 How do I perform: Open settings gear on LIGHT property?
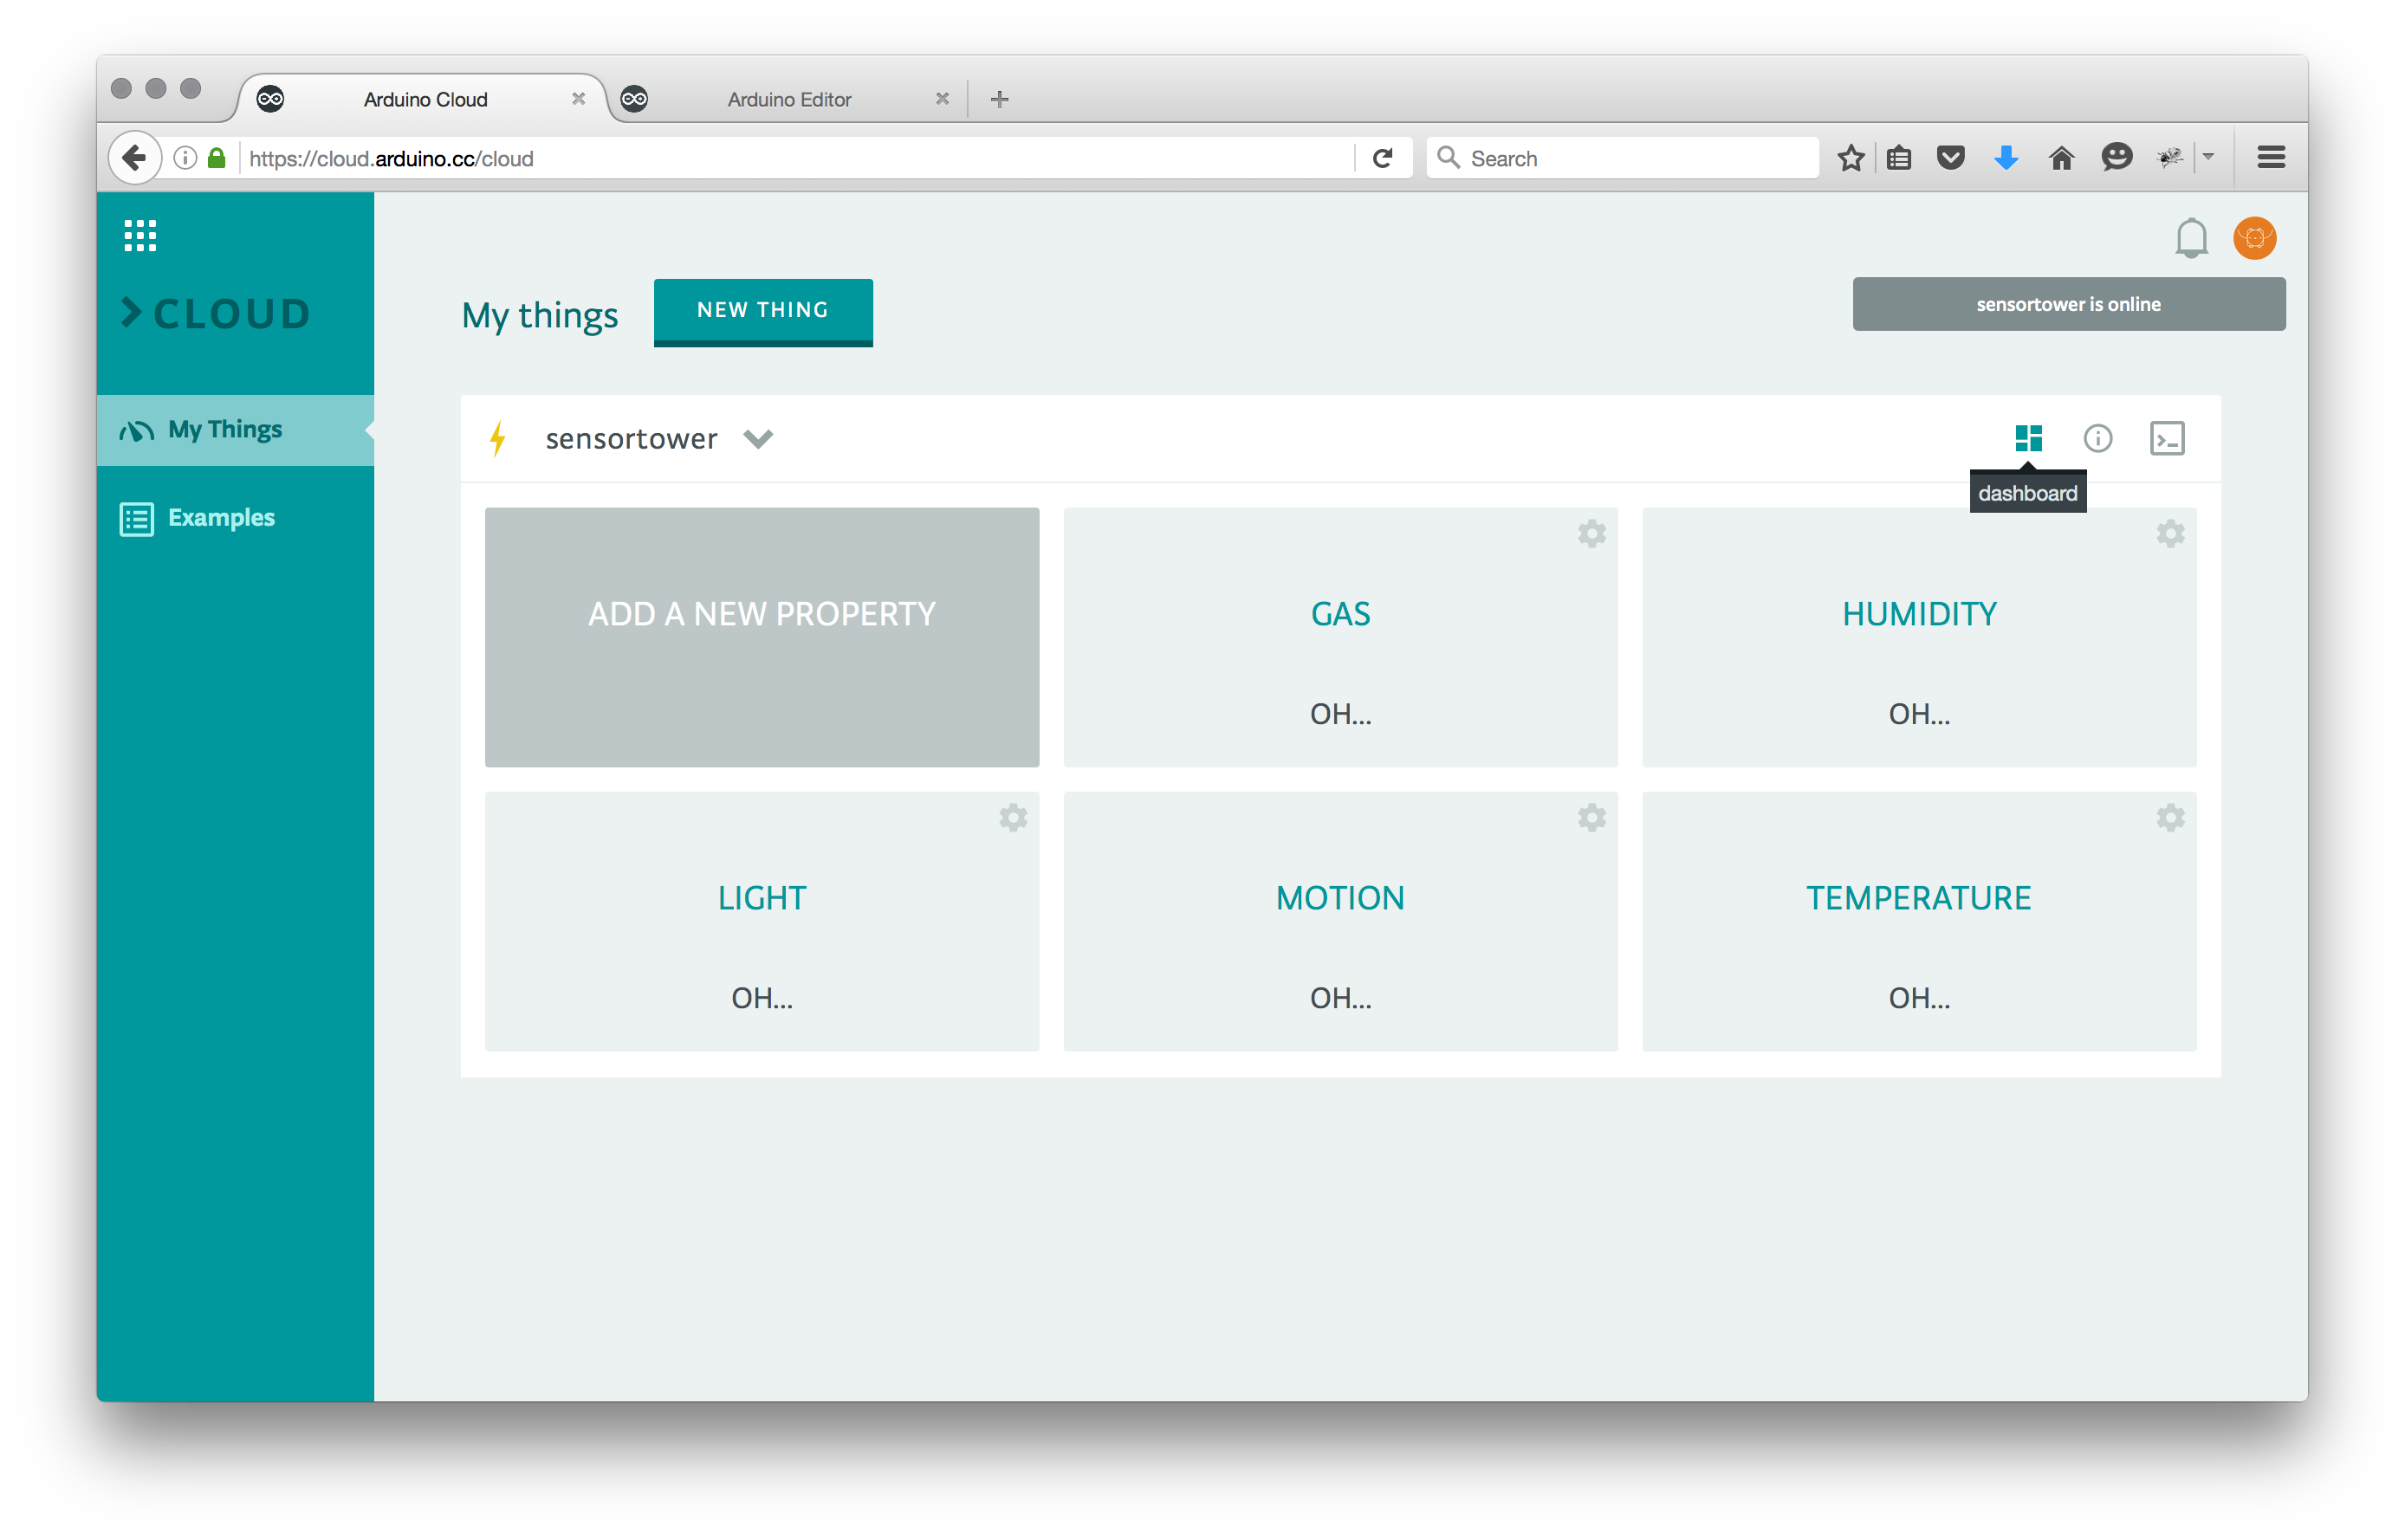pos(1012,817)
